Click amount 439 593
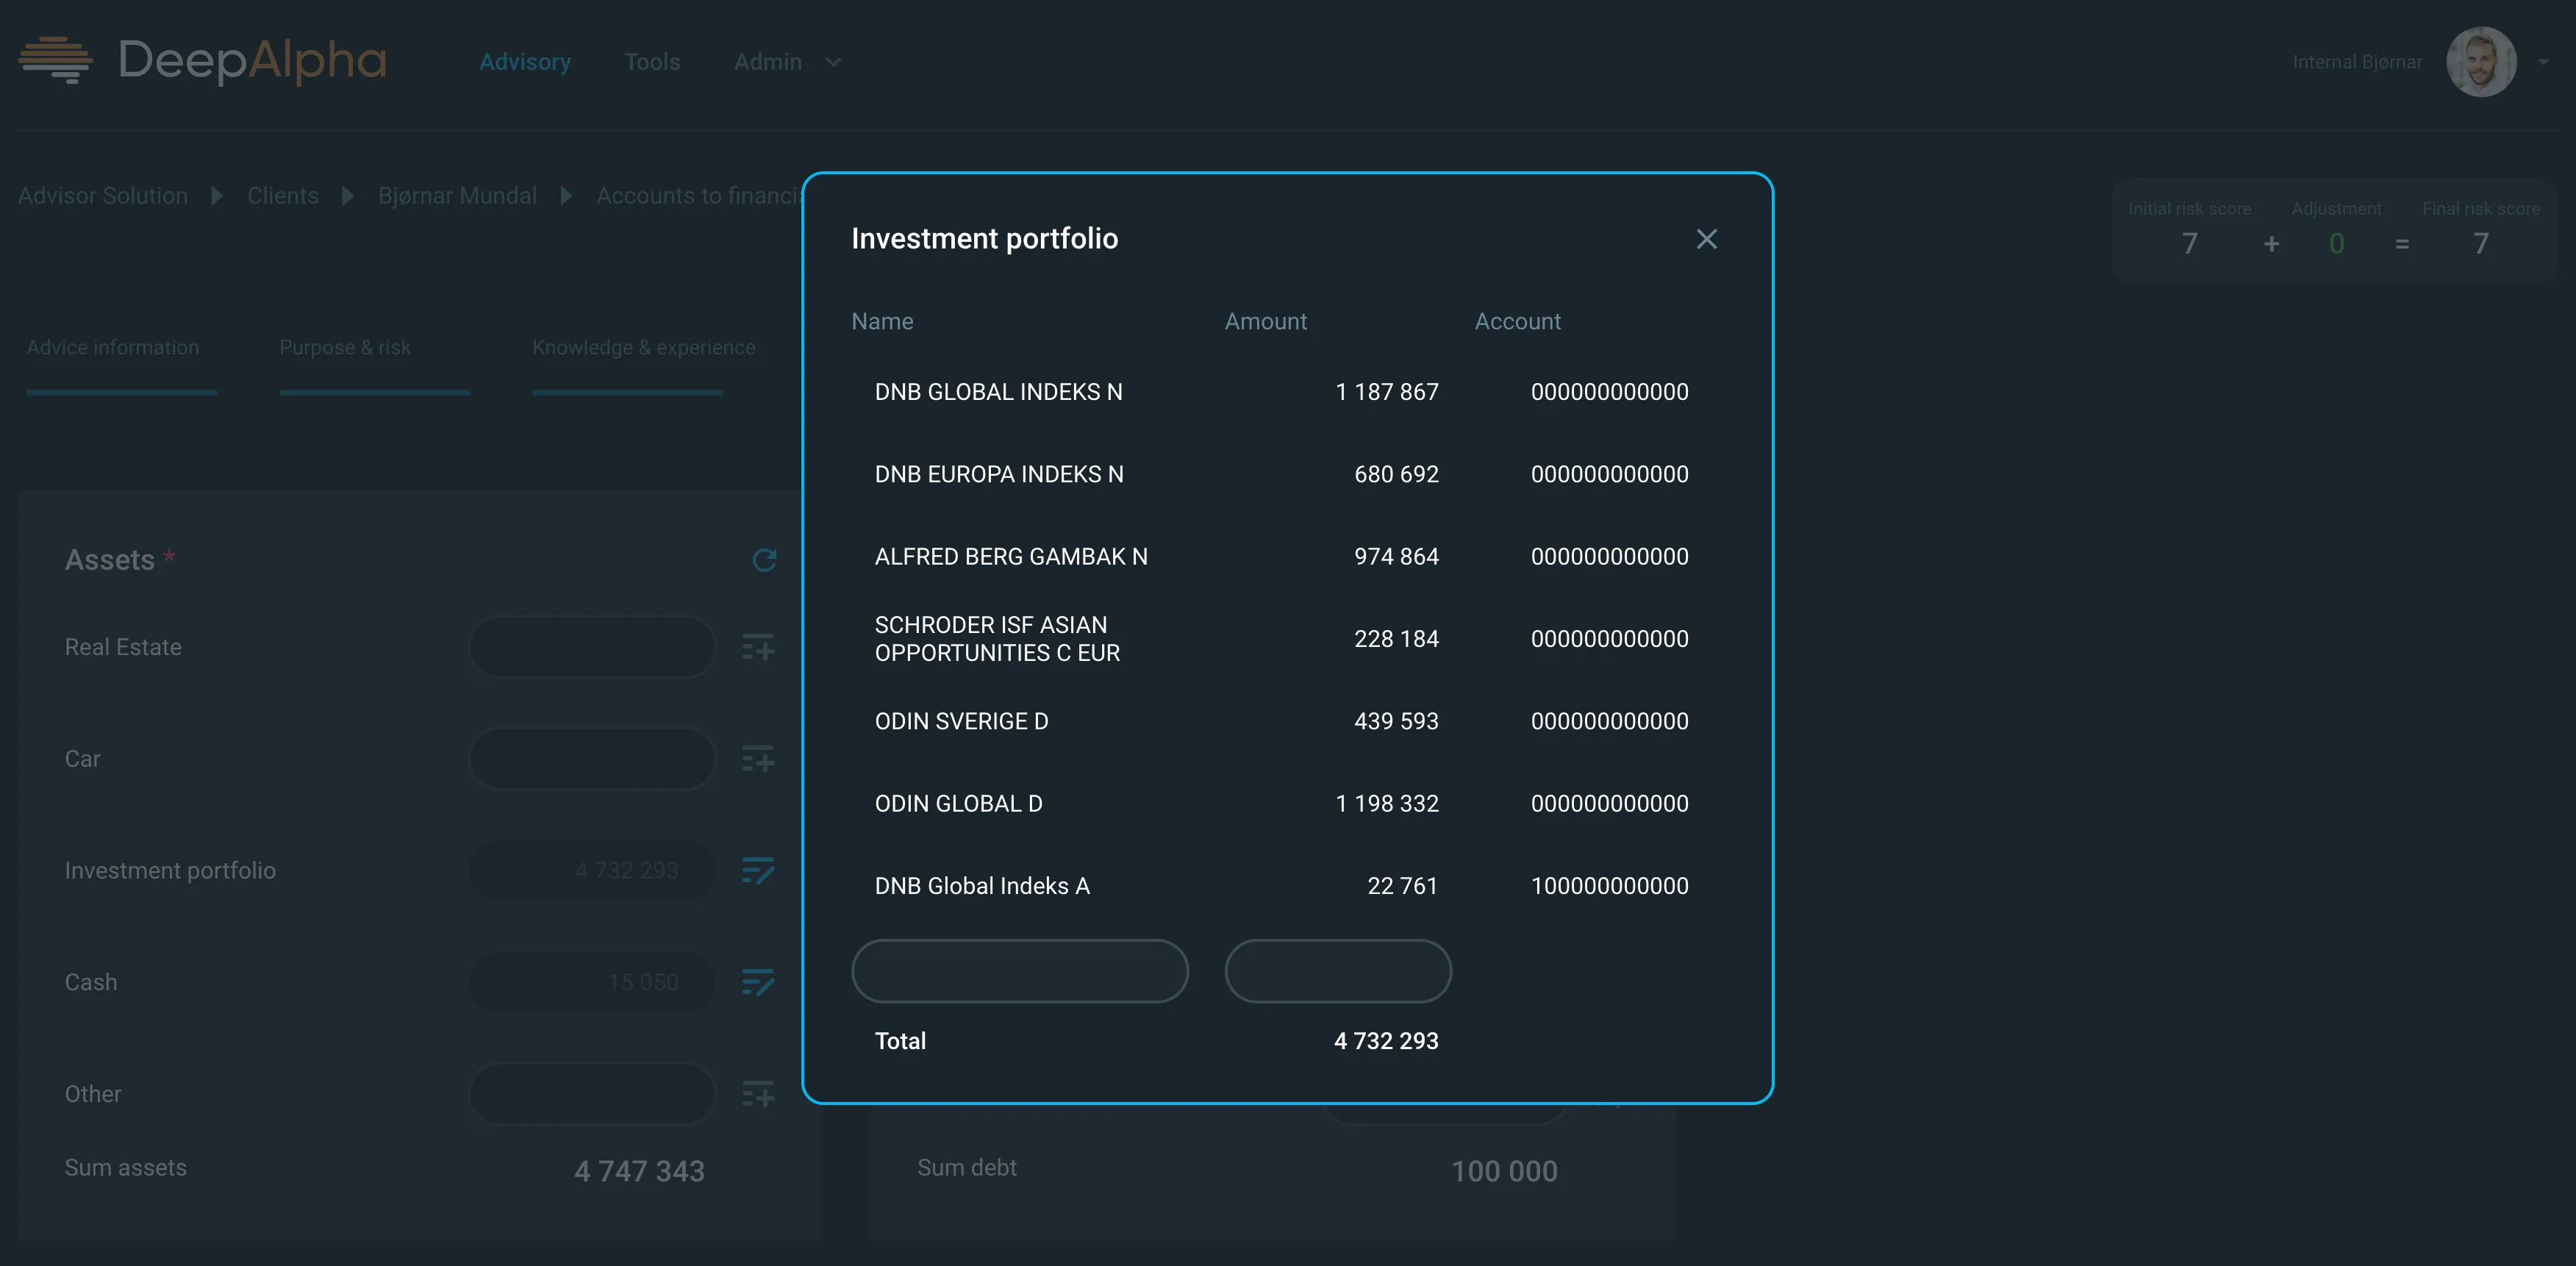 click(1396, 721)
